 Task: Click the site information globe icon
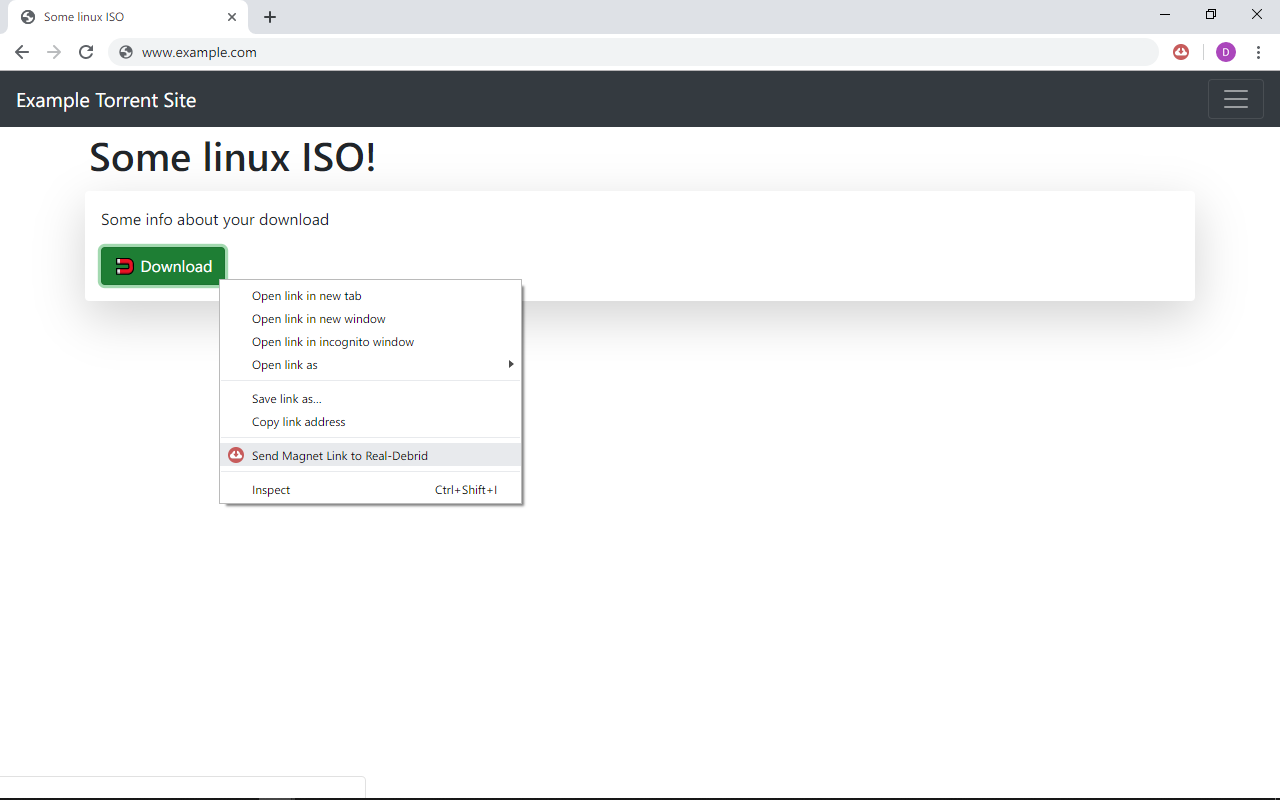(125, 52)
